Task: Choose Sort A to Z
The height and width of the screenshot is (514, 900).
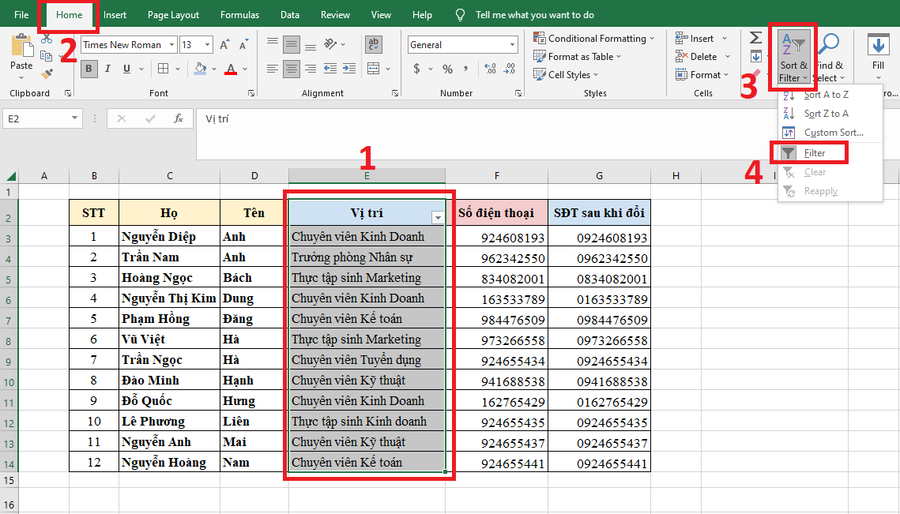Action: (829, 95)
